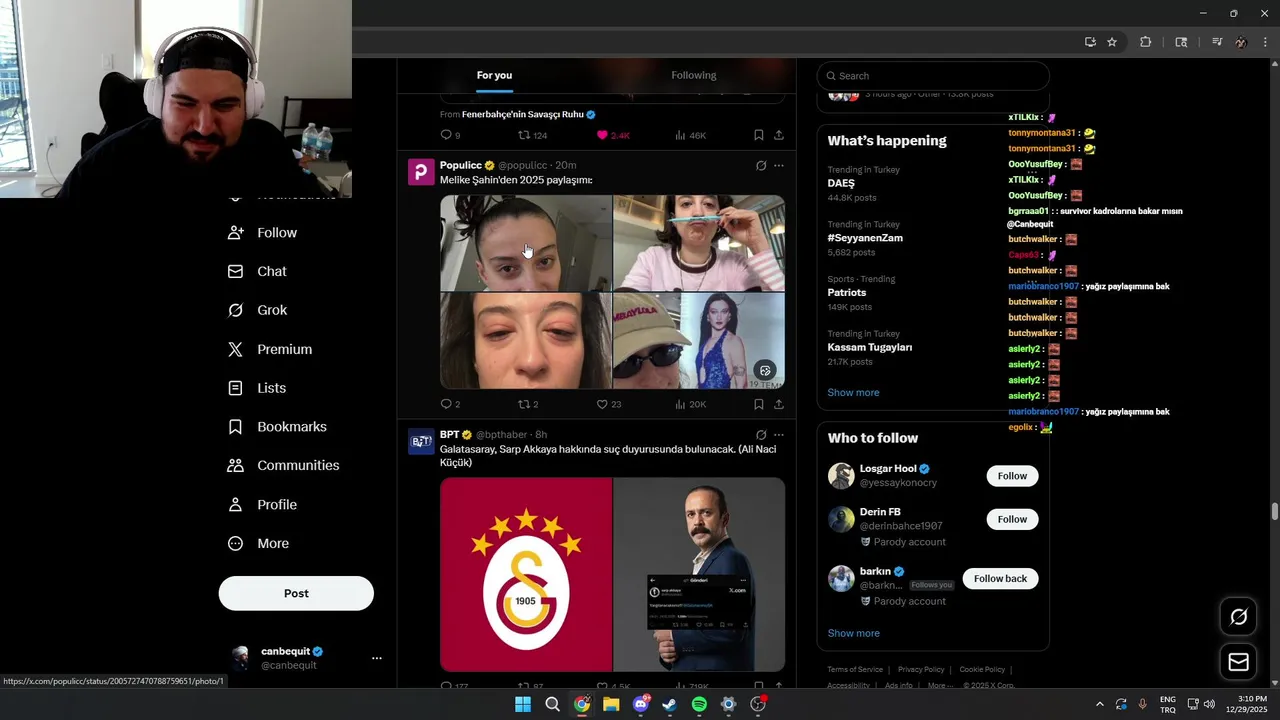
Task: Open Cookie Policy link
Action: click(x=982, y=670)
